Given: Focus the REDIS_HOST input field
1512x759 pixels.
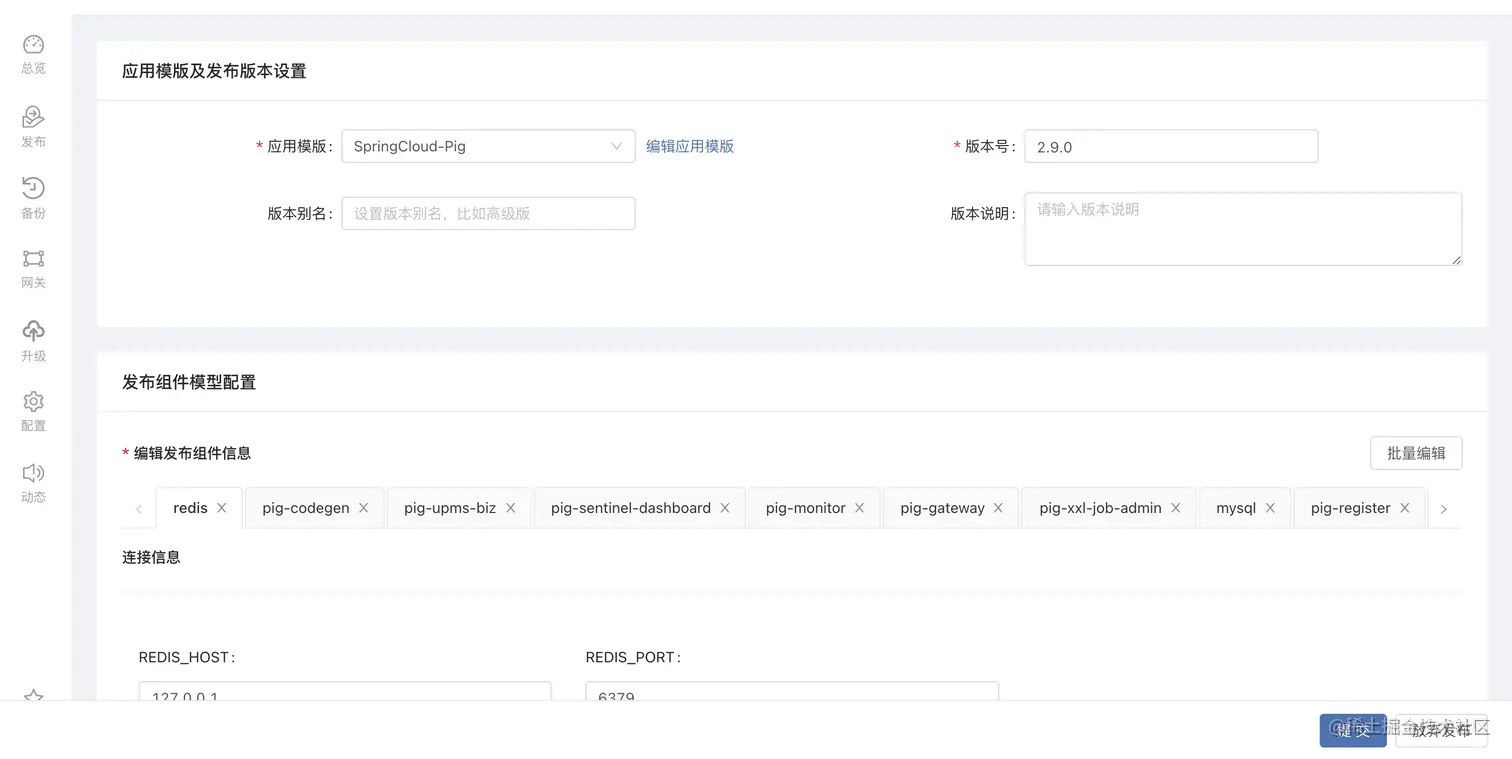Looking at the screenshot, I should point(345,691).
